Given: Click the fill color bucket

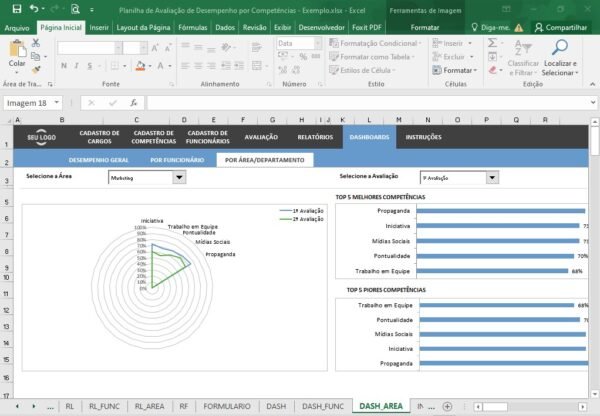Looking at the screenshot, I should click(x=140, y=66).
